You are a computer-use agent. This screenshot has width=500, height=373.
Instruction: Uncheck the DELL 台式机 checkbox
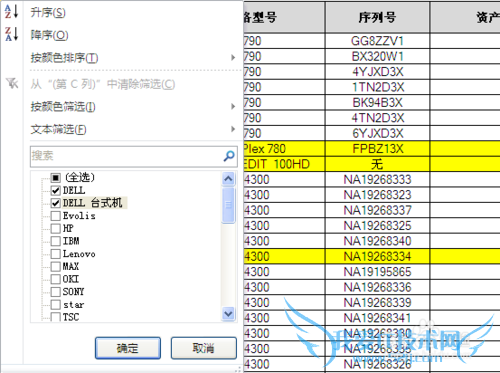pyautogui.click(x=56, y=203)
